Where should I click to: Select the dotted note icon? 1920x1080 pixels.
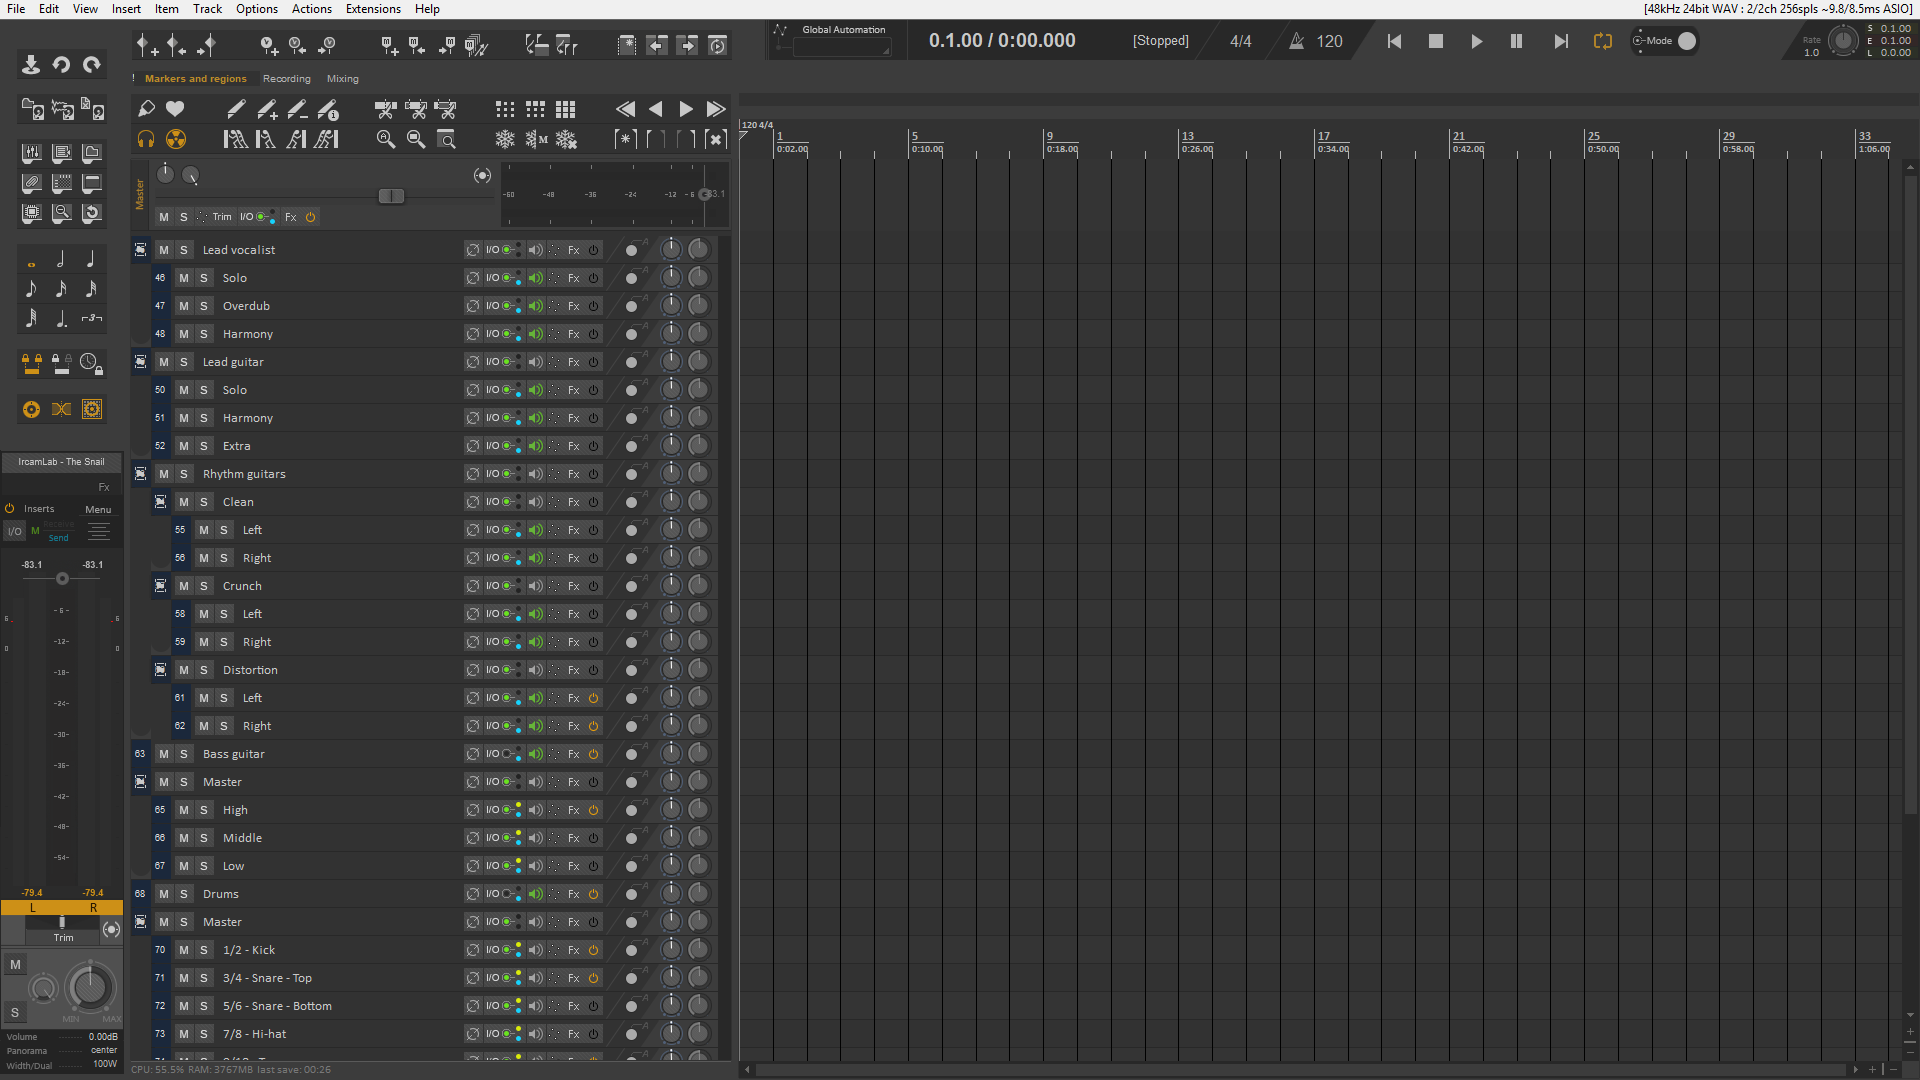pos(61,319)
